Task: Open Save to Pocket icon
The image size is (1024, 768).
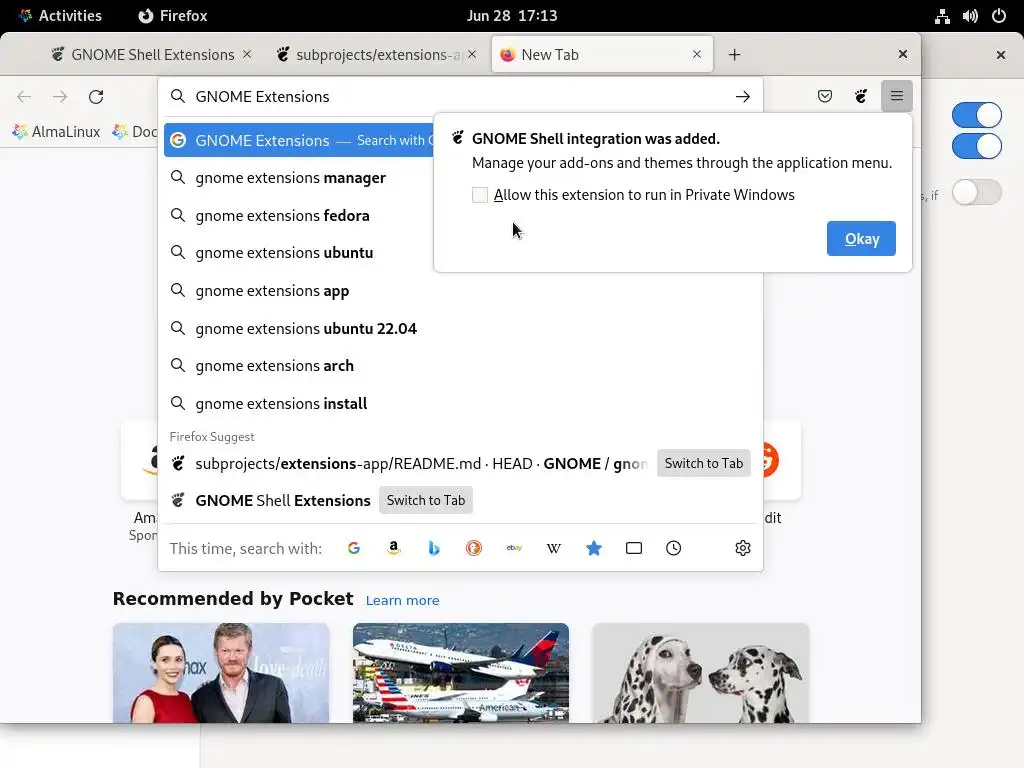Action: pyautogui.click(x=825, y=97)
